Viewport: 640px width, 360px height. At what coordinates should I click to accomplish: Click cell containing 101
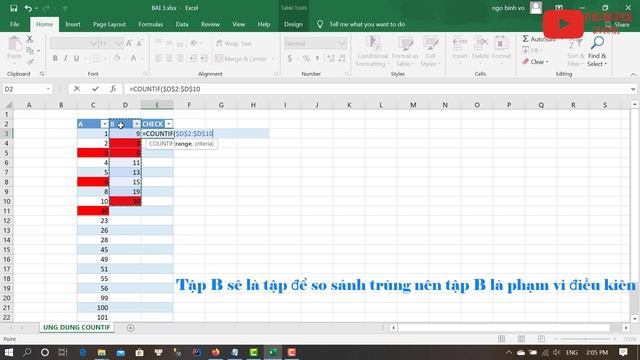click(x=93, y=317)
